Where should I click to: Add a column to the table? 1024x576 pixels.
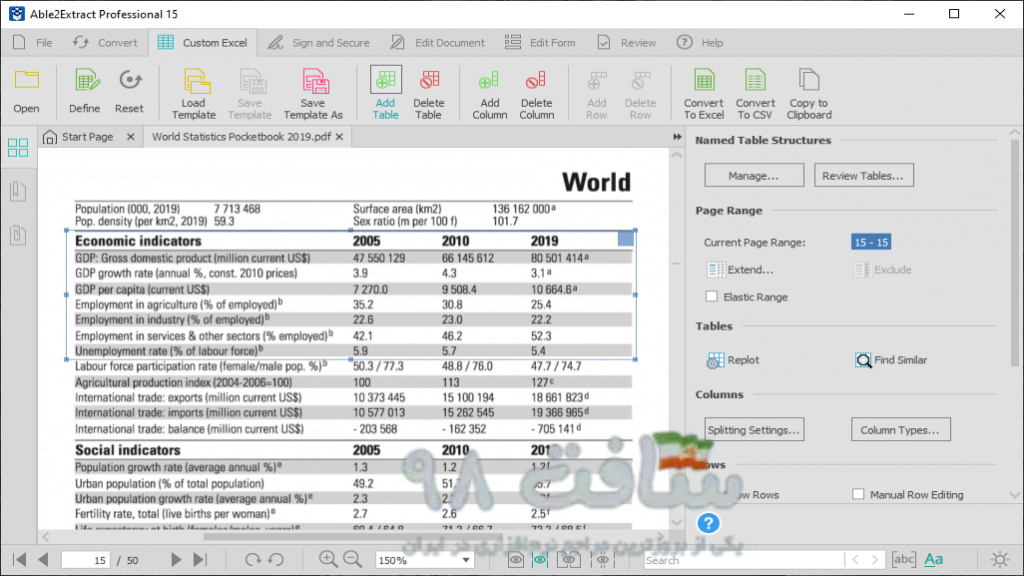489,94
